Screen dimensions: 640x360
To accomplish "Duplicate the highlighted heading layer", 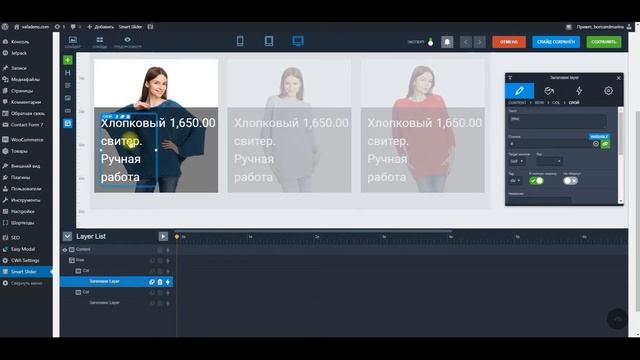I will [152, 282].
